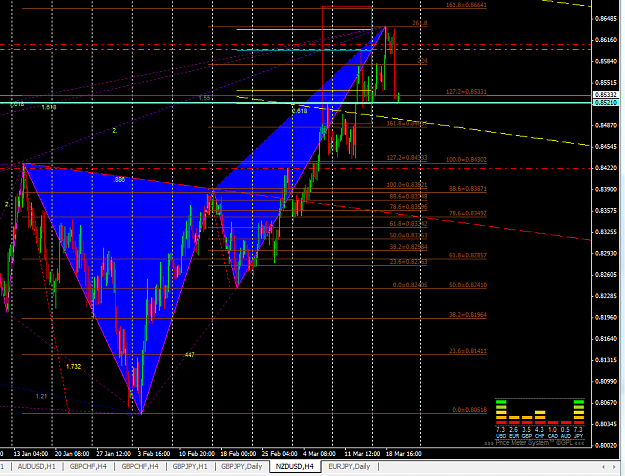This screenshot has width=625, height=476.
Task: Select the red rectangle outline on the chart
Action: click(347, 65)
